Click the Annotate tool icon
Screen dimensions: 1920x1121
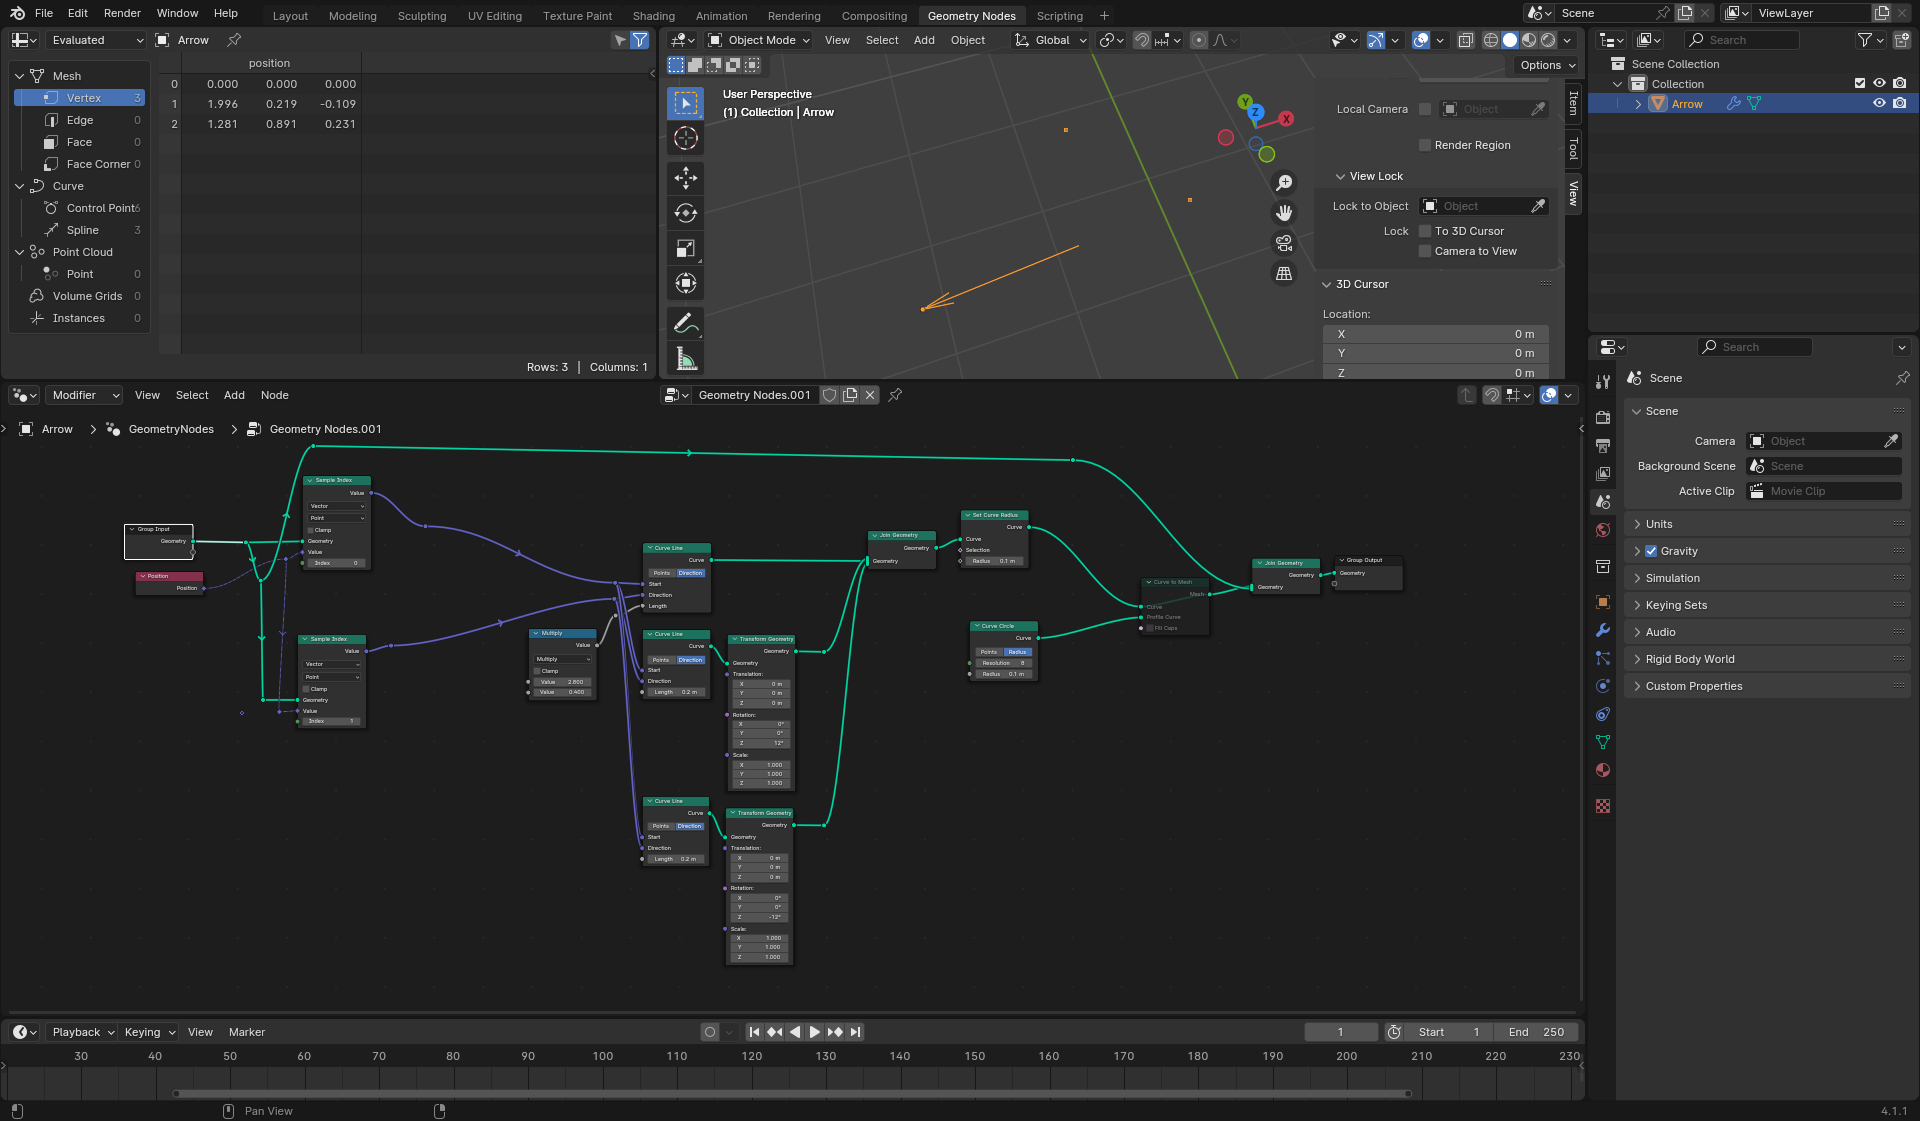tap(686, 324)
